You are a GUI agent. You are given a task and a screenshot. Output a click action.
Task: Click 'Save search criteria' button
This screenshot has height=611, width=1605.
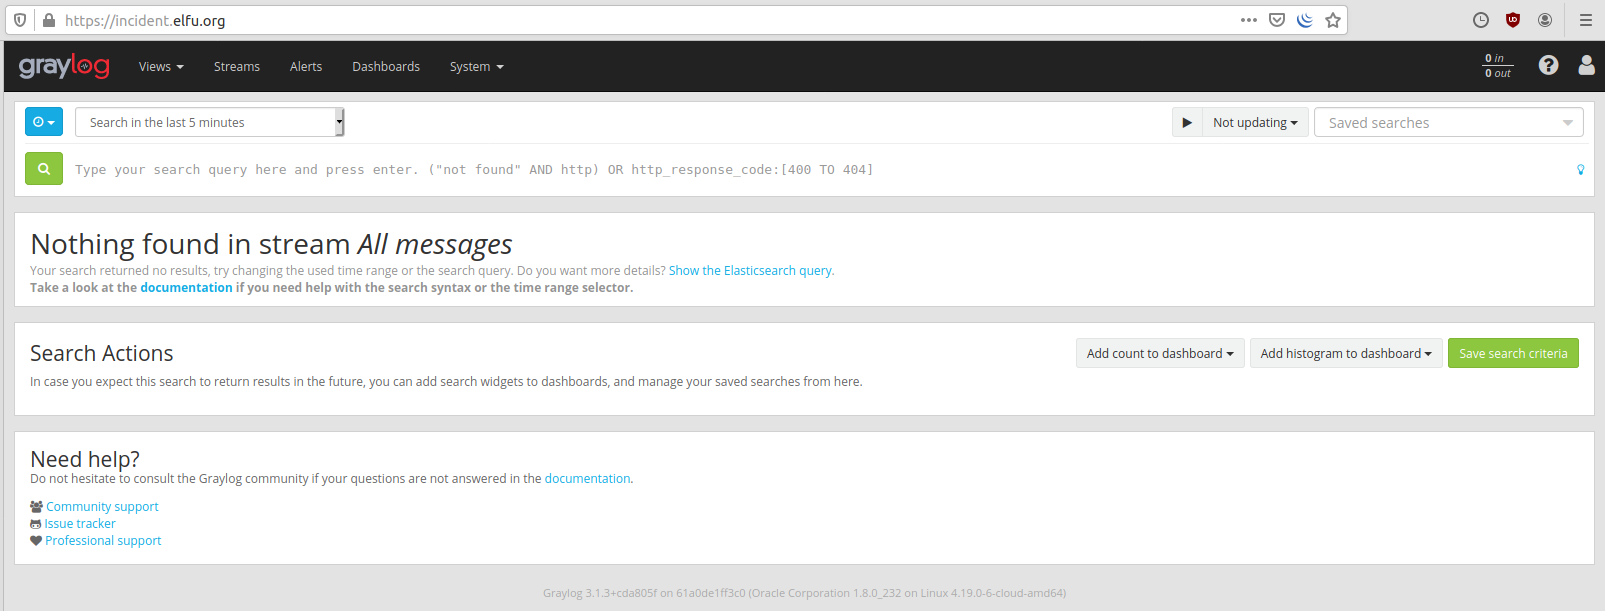[1513, 353]
